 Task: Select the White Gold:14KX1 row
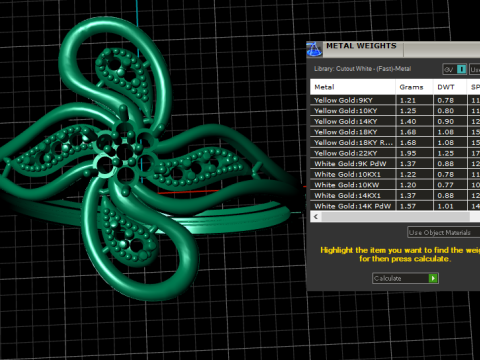click(x=395, y=196)
